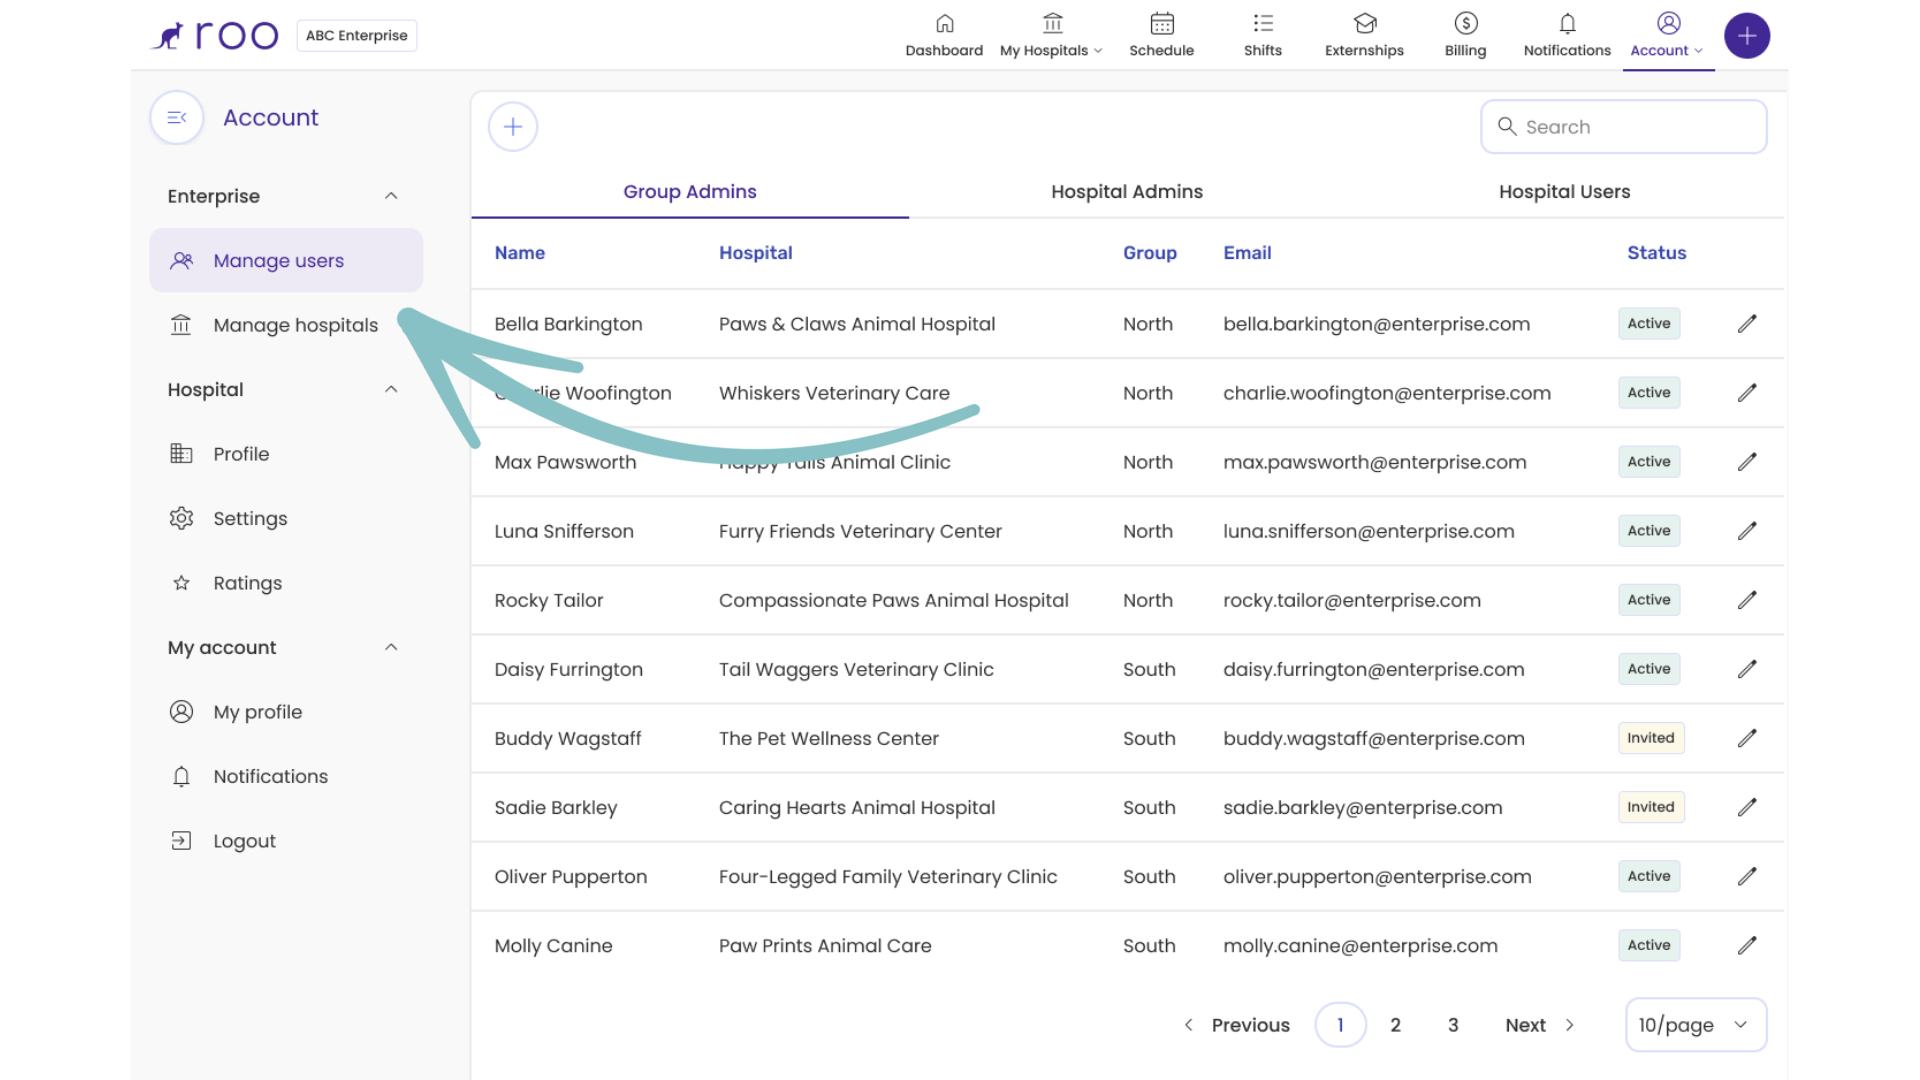This screenshot has height=1080, width=1920.
Task: Click rocky.tailor@enterprise.com email
Action: [x=1352, y=601]
